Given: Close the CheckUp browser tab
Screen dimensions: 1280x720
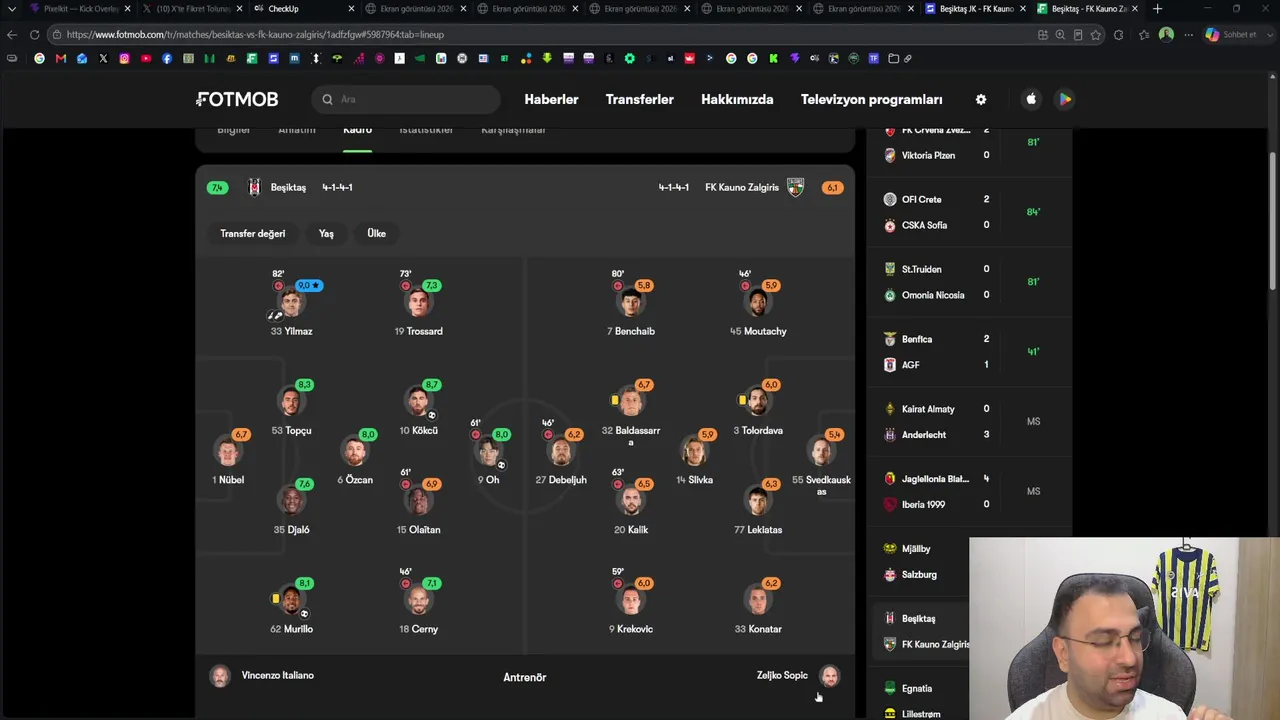Looking at the screenshot, I should coord(351,9).
